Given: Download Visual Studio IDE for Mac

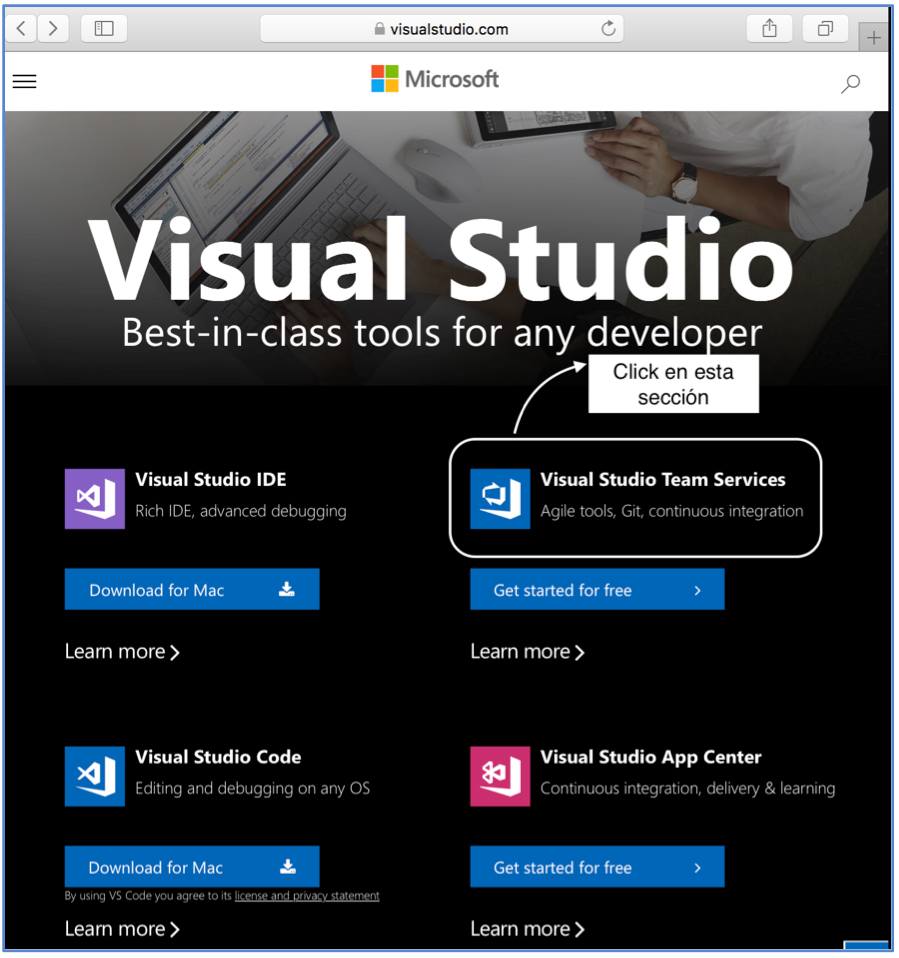Looking at the screenshot, I should pyautogui.click(x=192, y=589).
